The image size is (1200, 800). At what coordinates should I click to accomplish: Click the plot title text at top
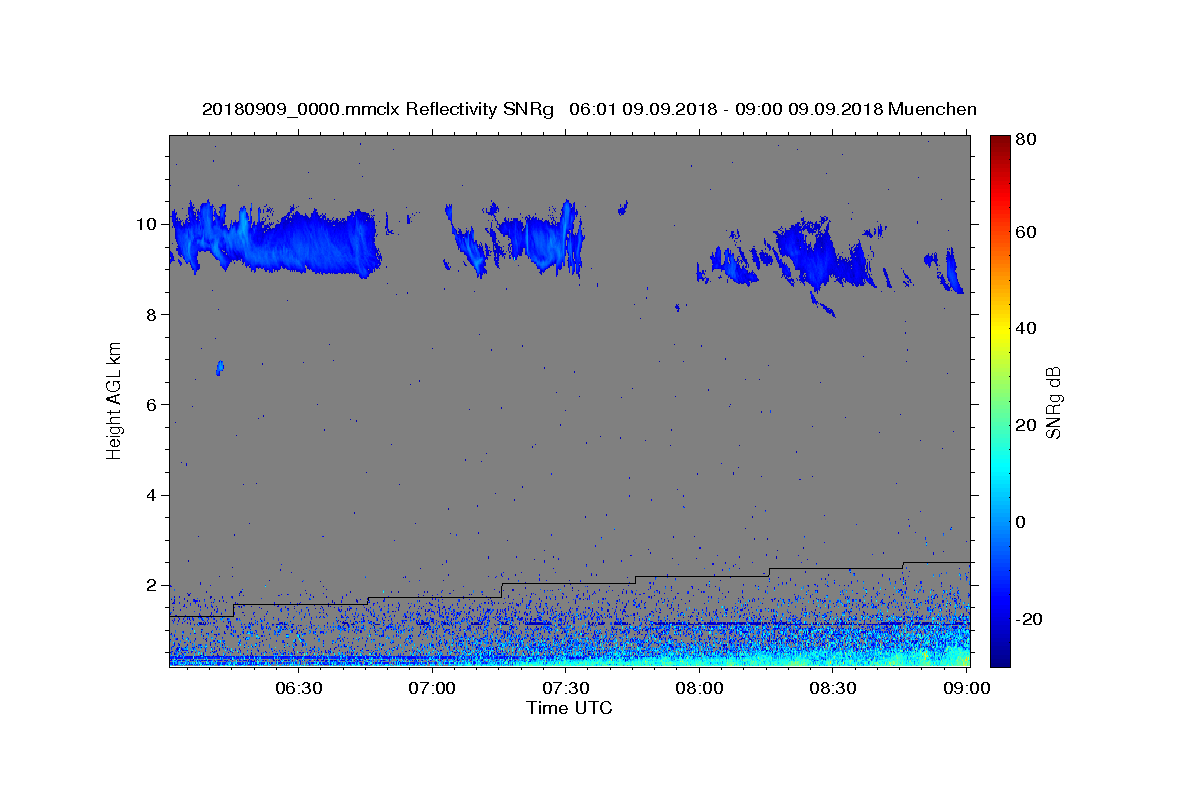(x=589, y=109)
